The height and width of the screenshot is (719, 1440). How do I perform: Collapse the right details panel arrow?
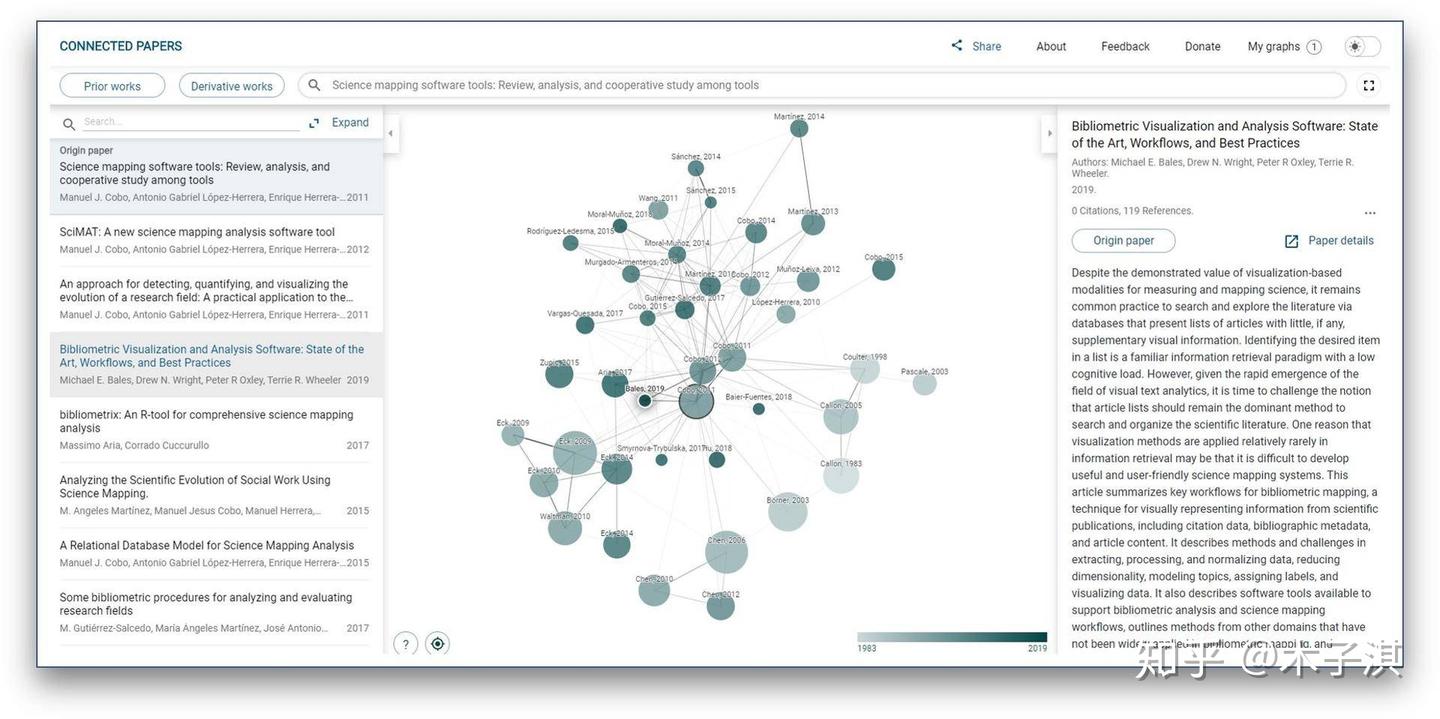click(1049, 133)
